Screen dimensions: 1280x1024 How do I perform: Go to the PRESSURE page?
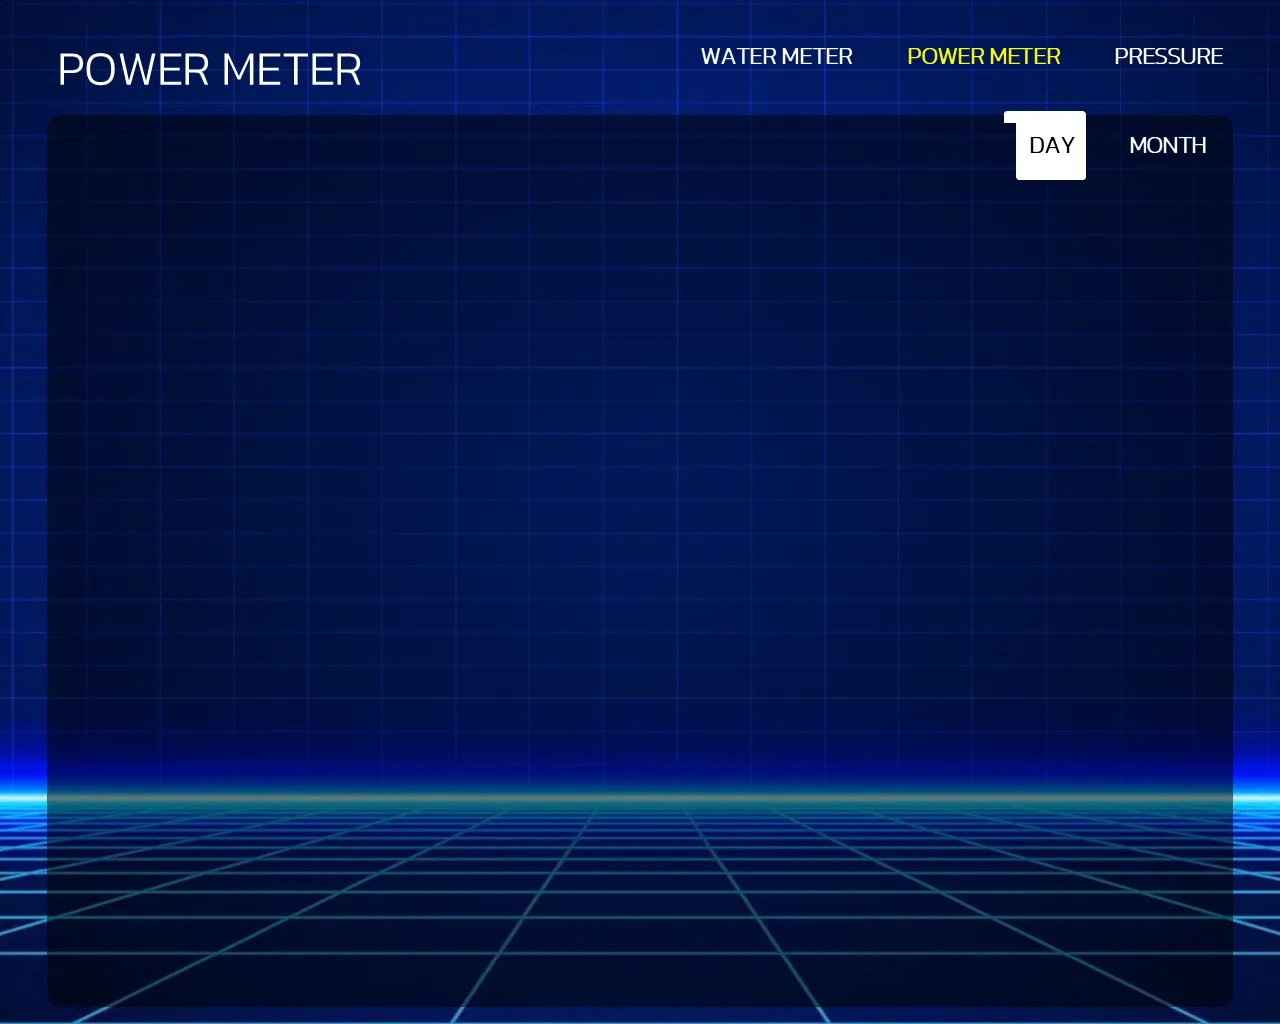1168,57
